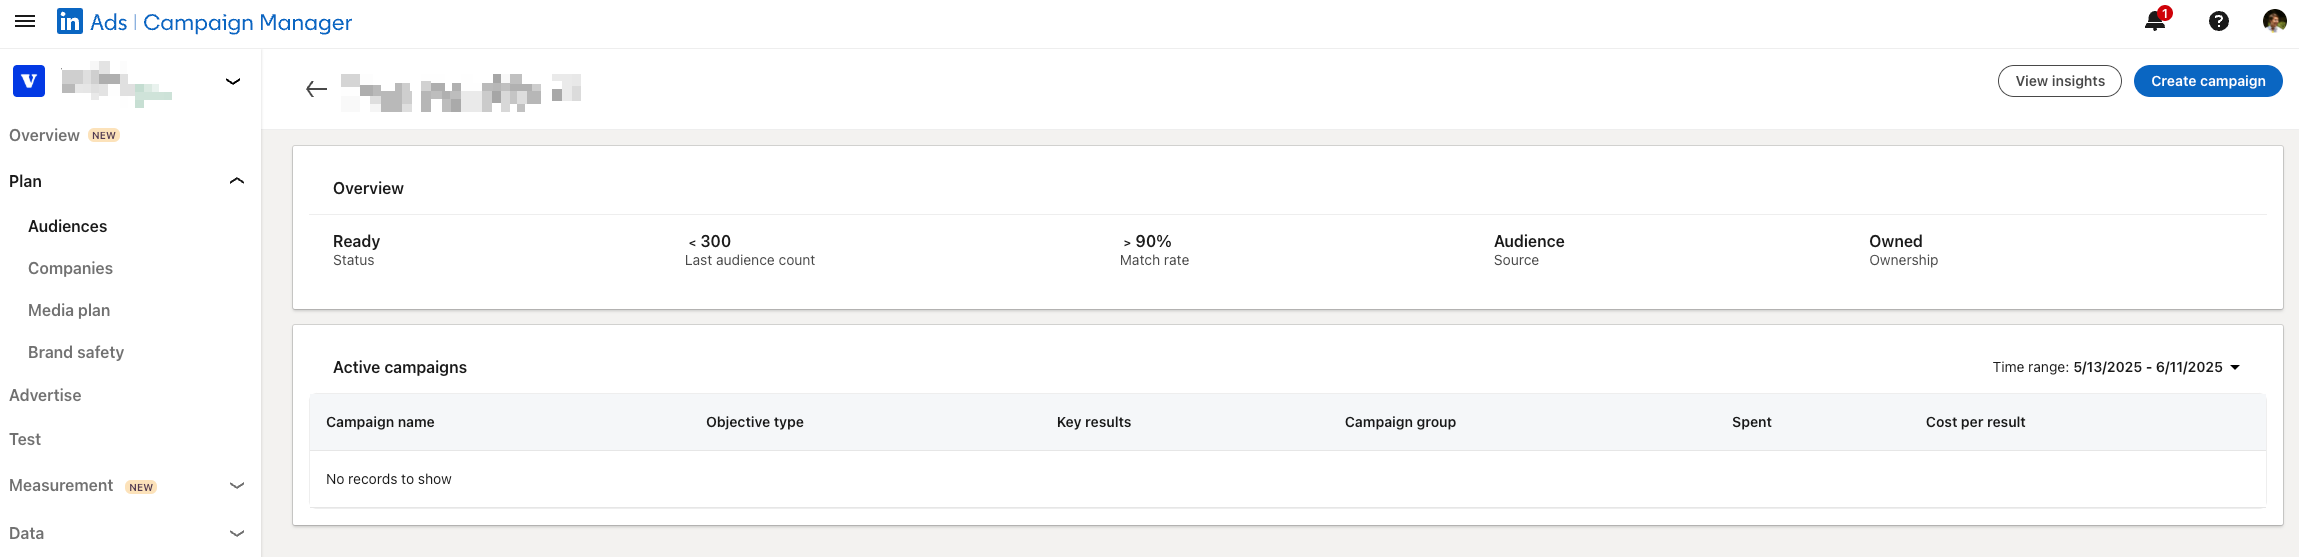Viewport: 2299px width, 557px height.
Task: Click the LinkedIn logo icon
Action: 70,21
